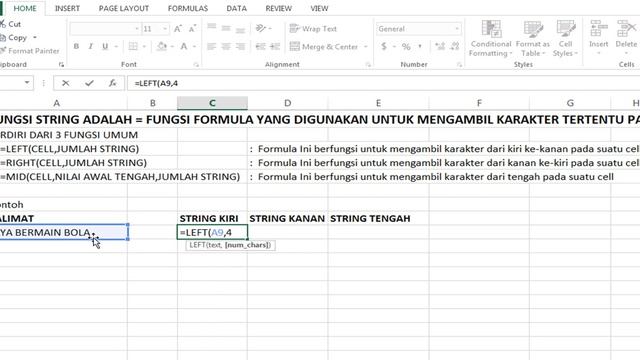
Task: Align text to the middle vertically
Action: tap(226, 28)
